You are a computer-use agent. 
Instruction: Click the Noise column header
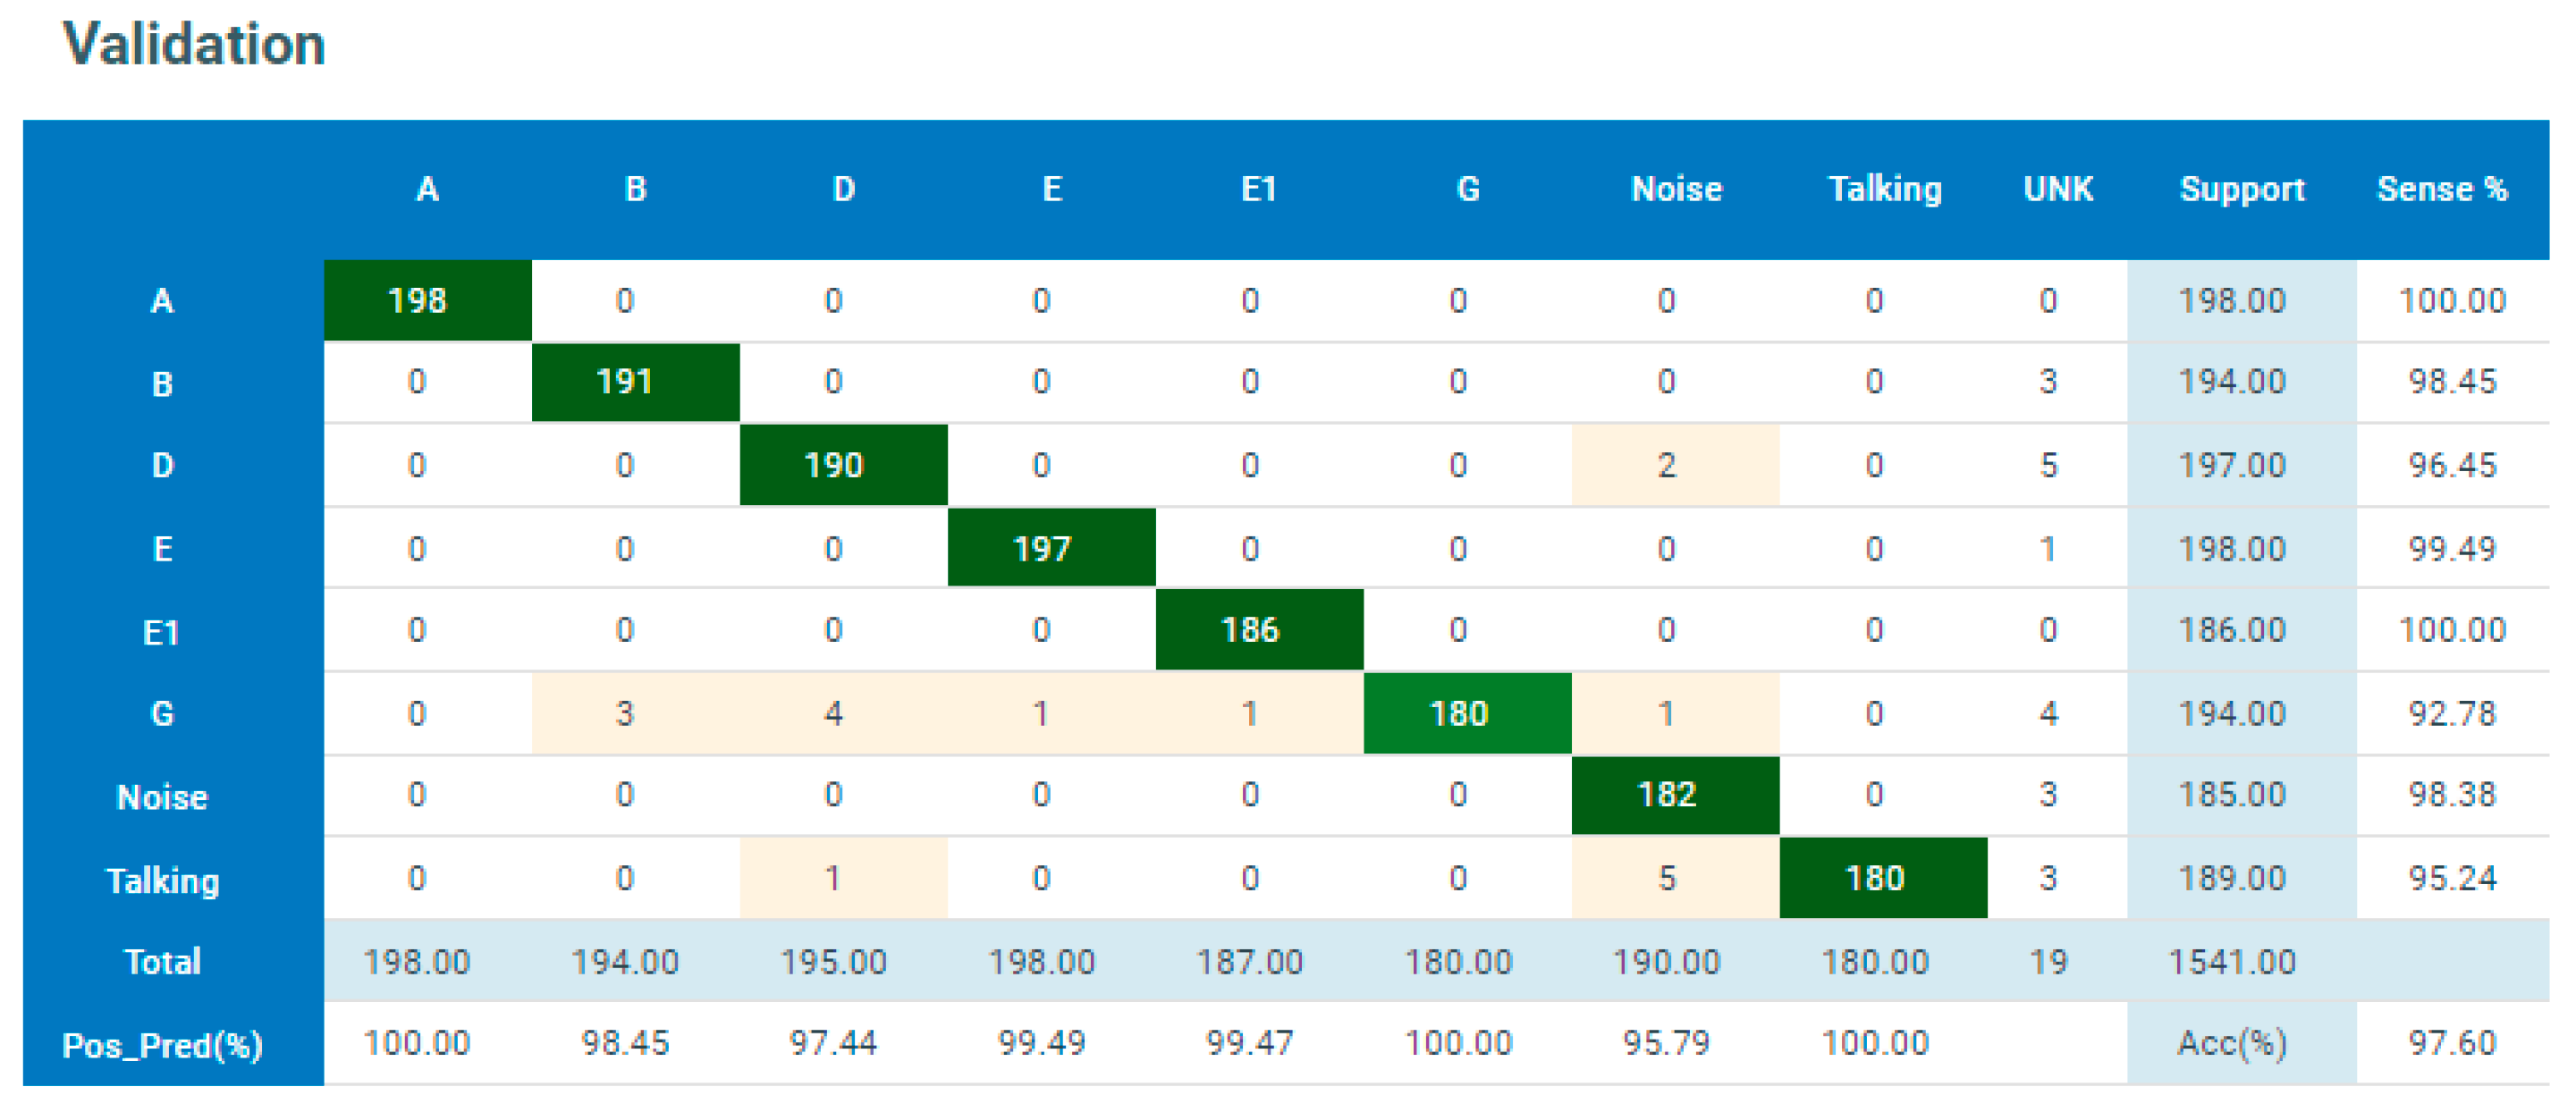[x=1676, y=189]
